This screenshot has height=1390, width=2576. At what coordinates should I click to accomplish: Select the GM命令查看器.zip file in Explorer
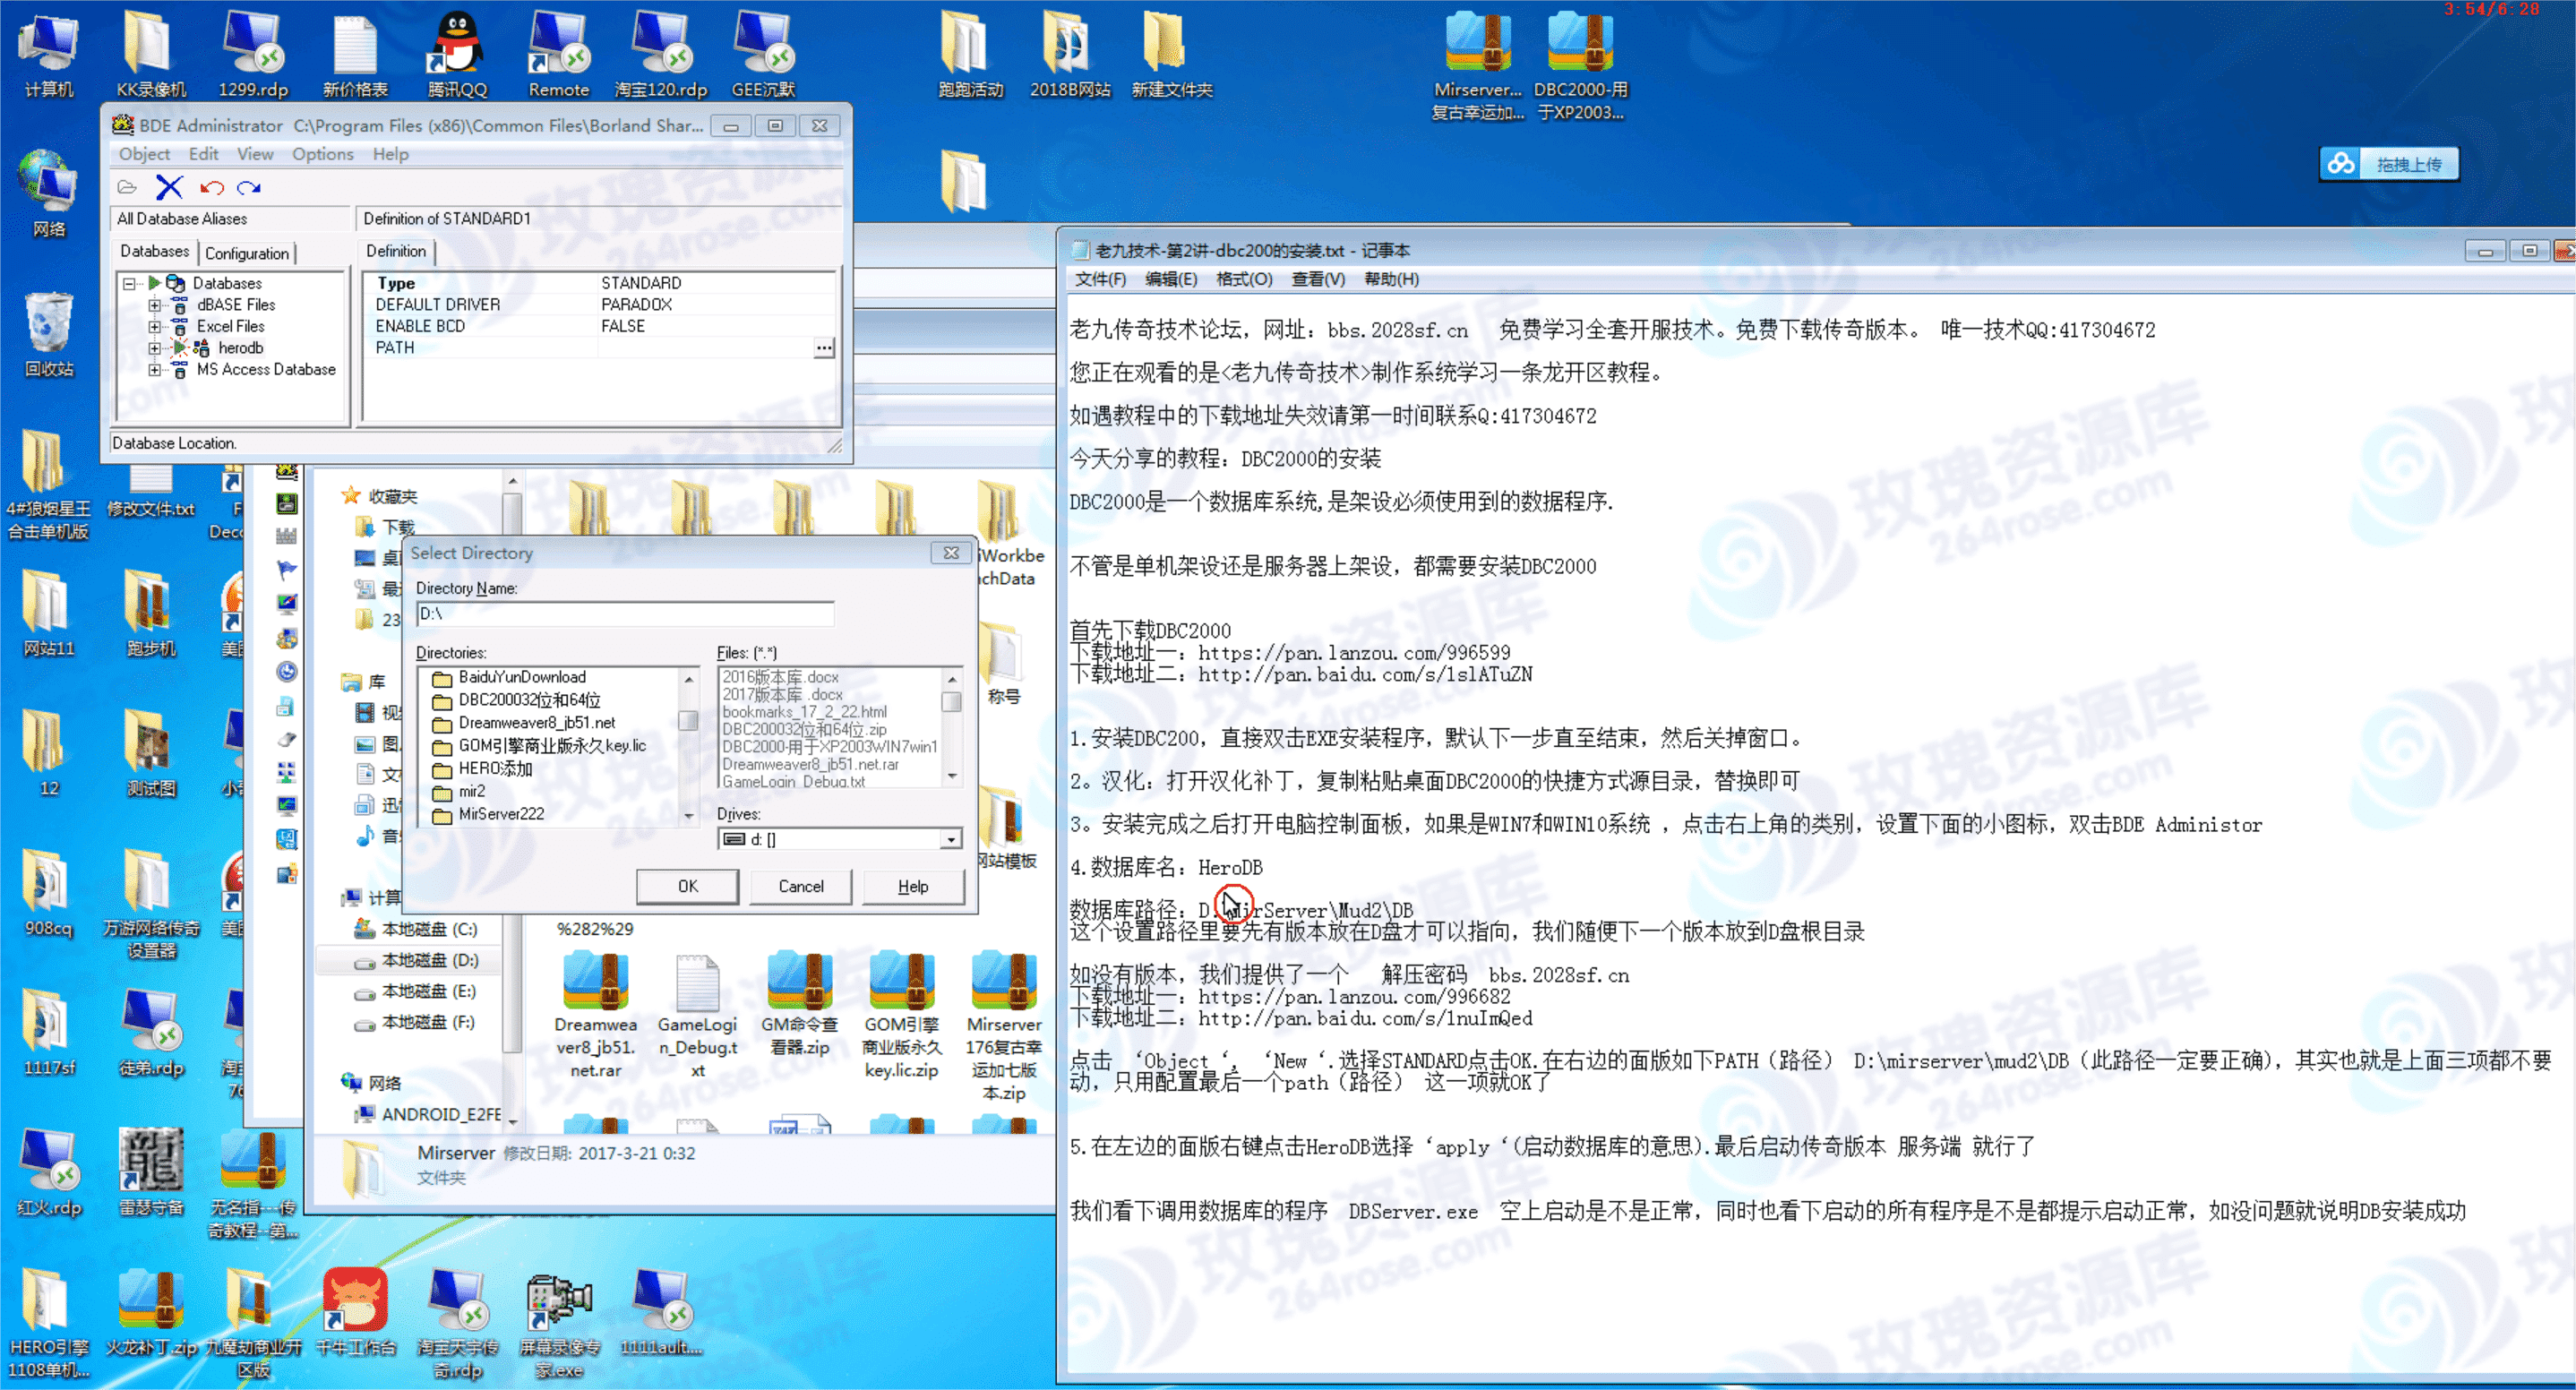(x=799, y=1003)
